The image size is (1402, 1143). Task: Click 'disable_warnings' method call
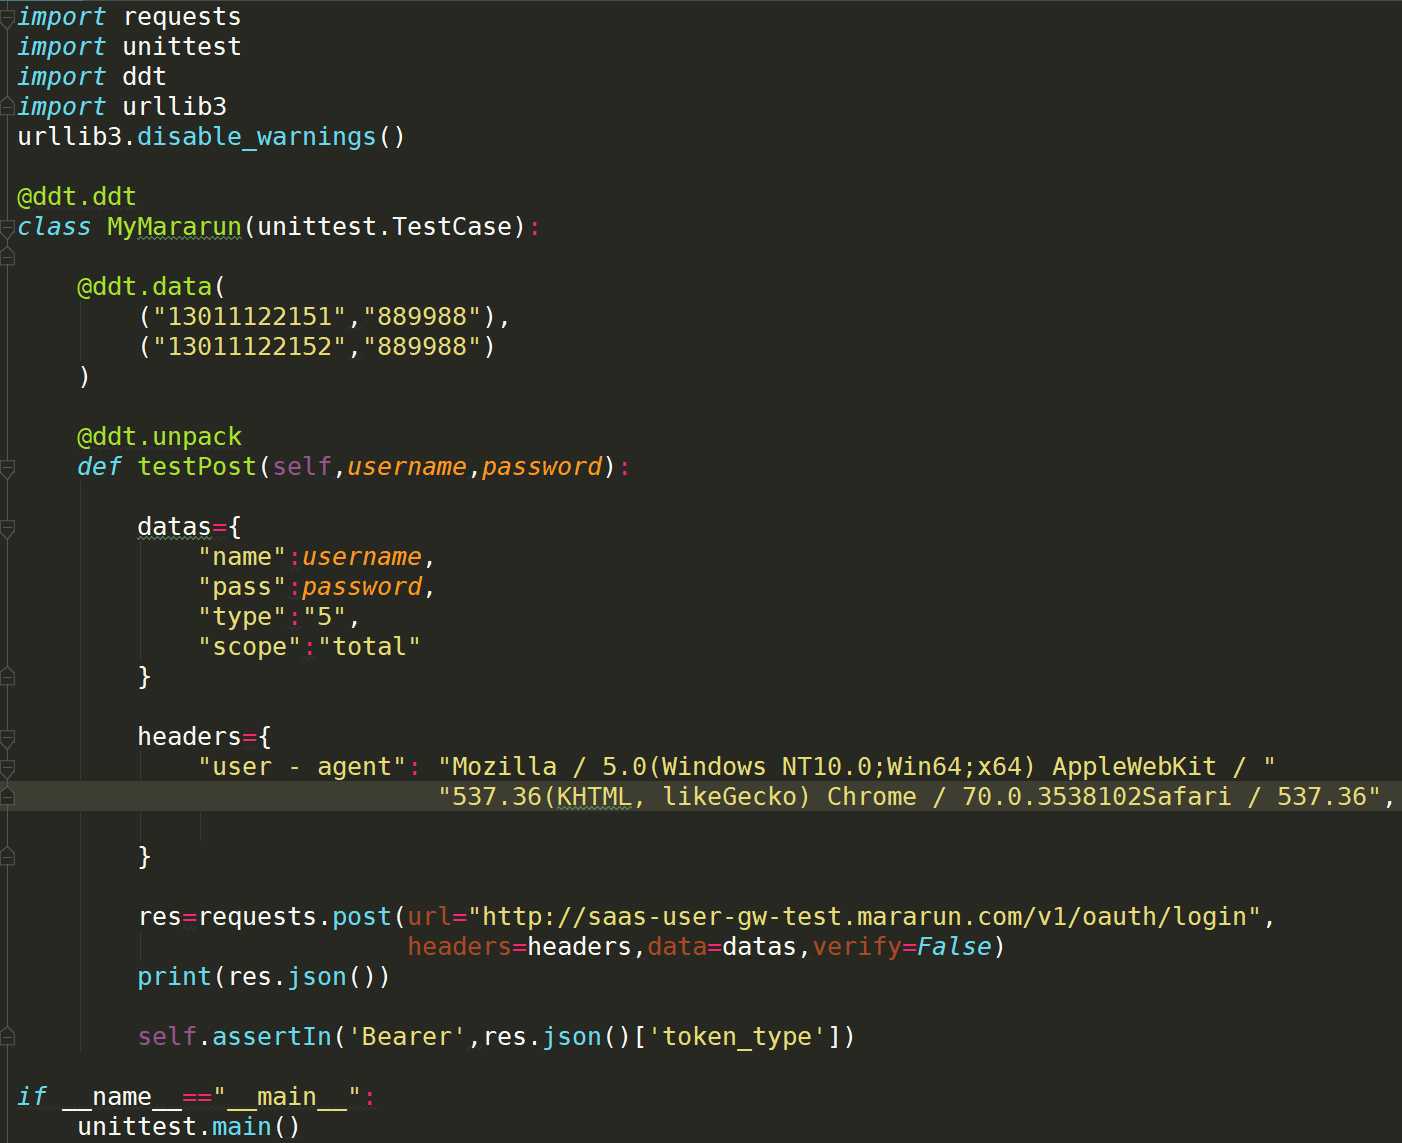coord(257,137)
